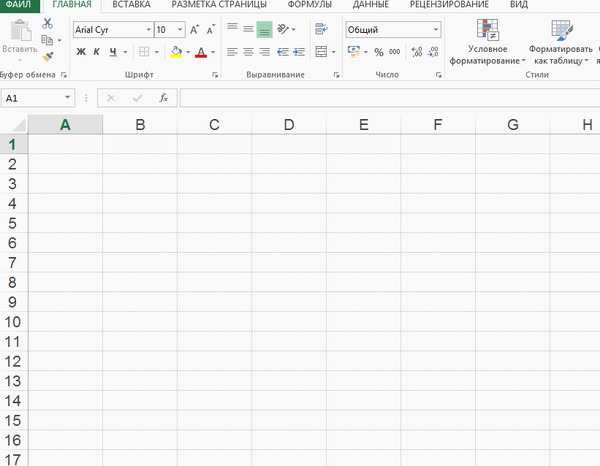This screenshot has width=600, height=466.
Task: Decrease decimal places icon
Action: [433, 52]
